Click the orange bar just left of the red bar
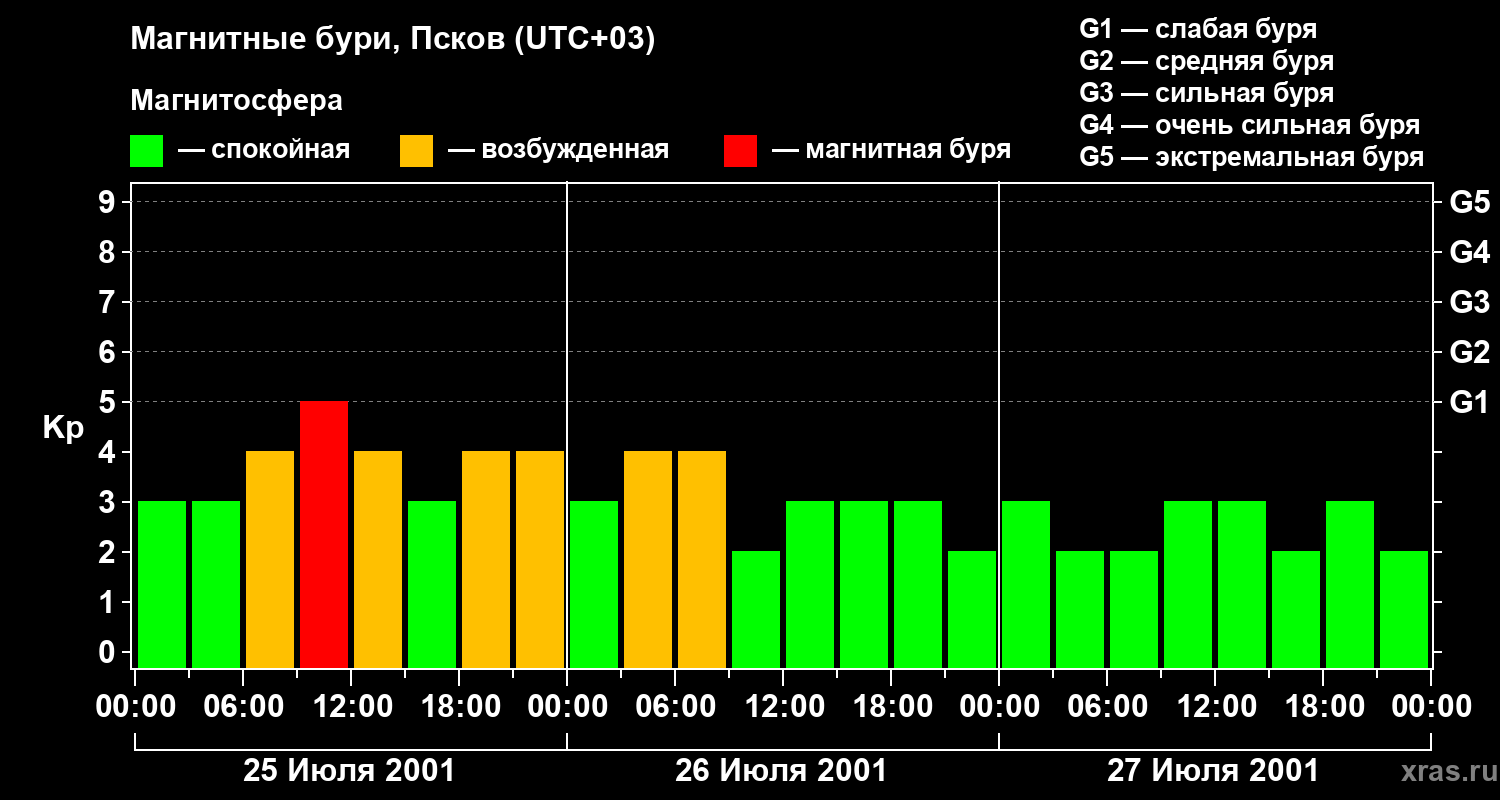The image size is (1500, 800). click(x=270, y=559)
